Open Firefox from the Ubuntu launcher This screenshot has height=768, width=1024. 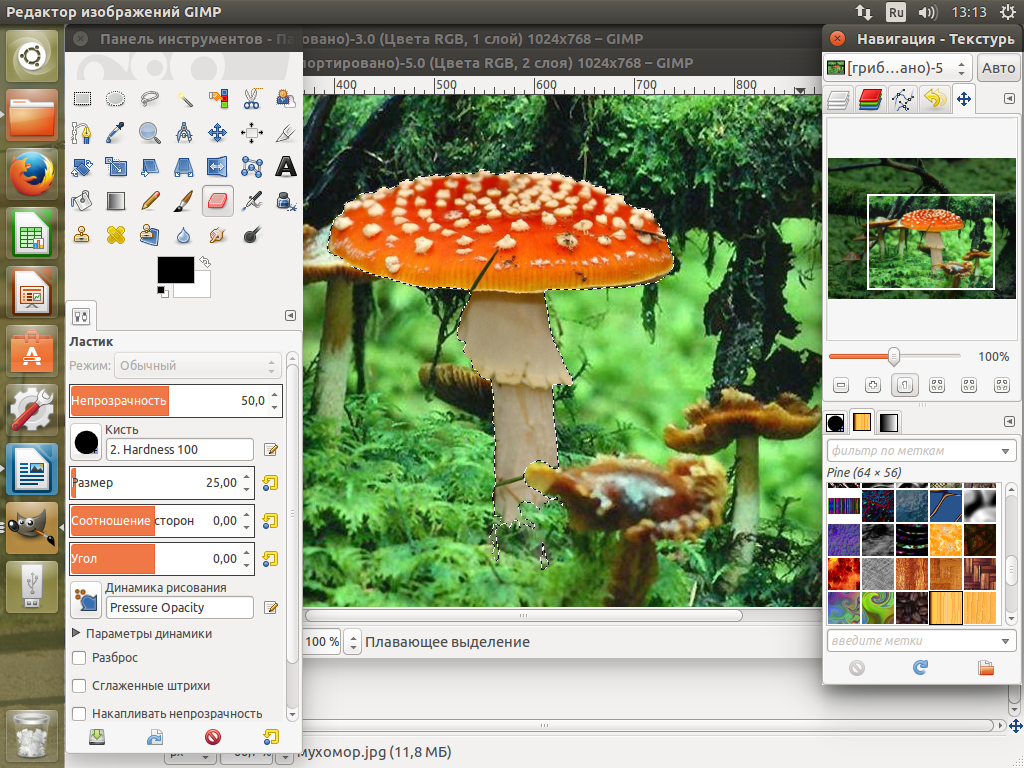click(32, 175)
